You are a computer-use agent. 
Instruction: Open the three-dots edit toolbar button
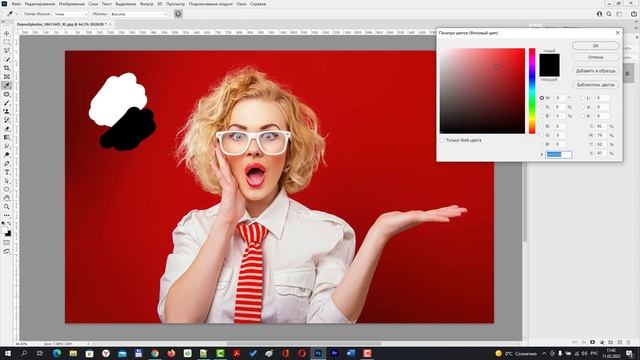click(7, 216)
